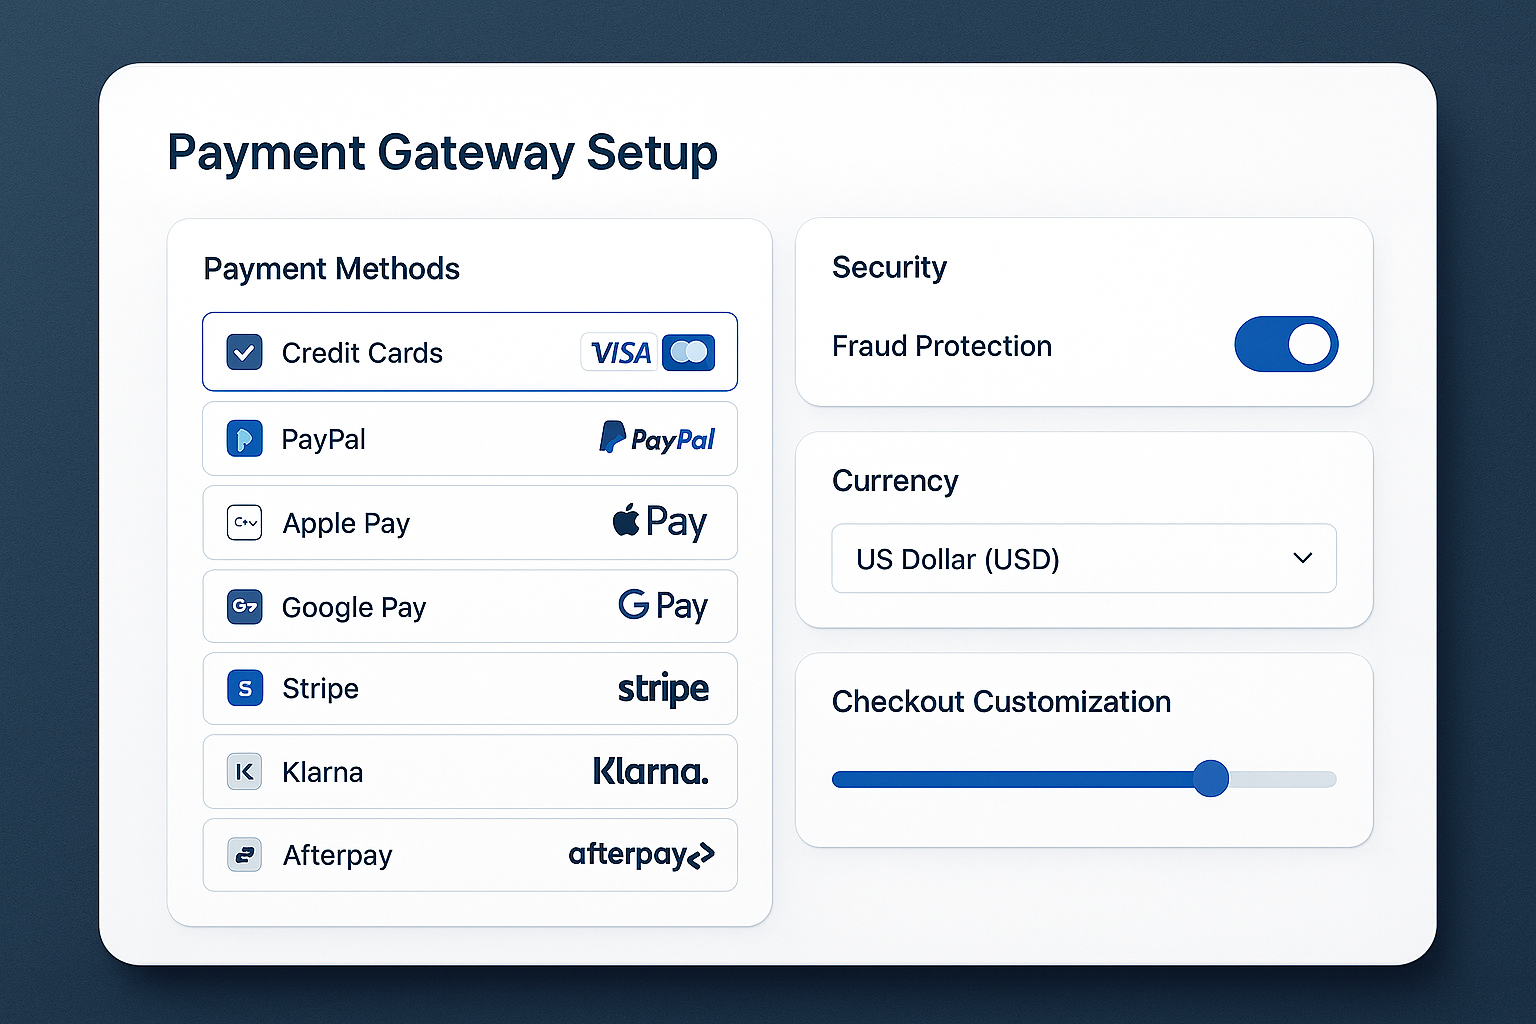Click the Klarna icon
The image size is (1536, 1024).
coord(243,771)
